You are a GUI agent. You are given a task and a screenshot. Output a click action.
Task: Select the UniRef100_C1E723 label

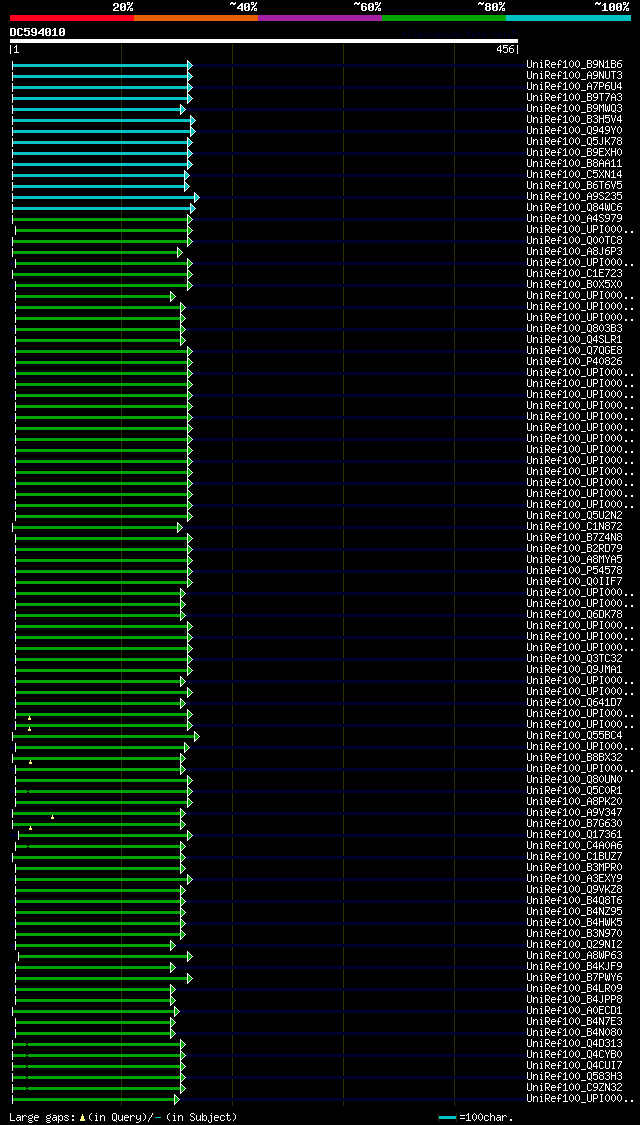pyautogui.click(x=574, y=273)
